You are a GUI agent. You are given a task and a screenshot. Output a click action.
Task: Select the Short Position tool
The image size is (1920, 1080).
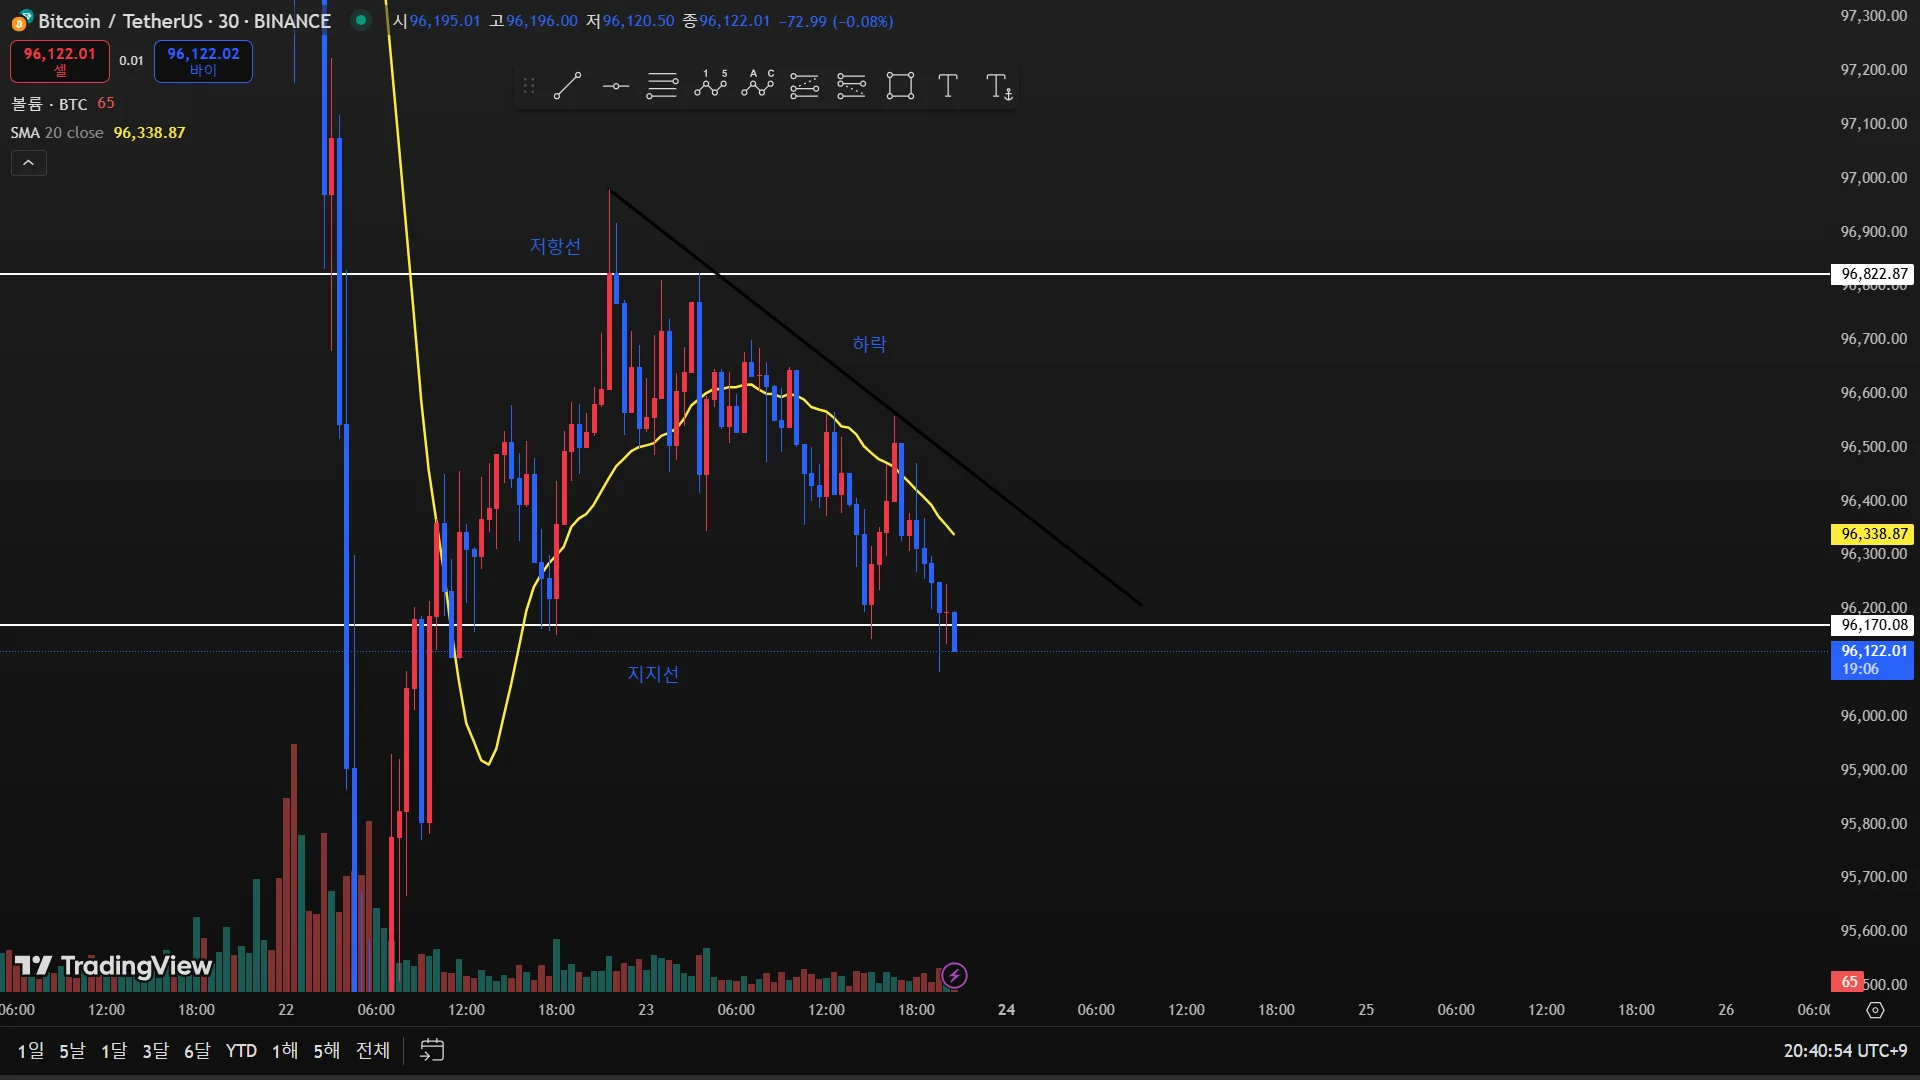[851, 86]
